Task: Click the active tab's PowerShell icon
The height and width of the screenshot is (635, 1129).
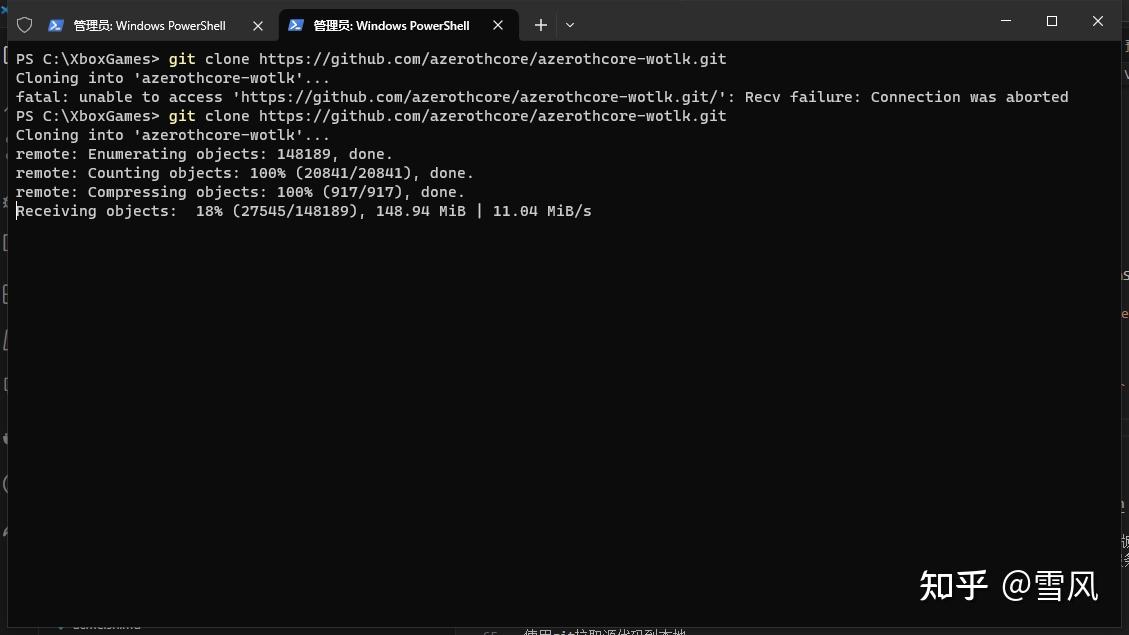Action: point(296,25)
